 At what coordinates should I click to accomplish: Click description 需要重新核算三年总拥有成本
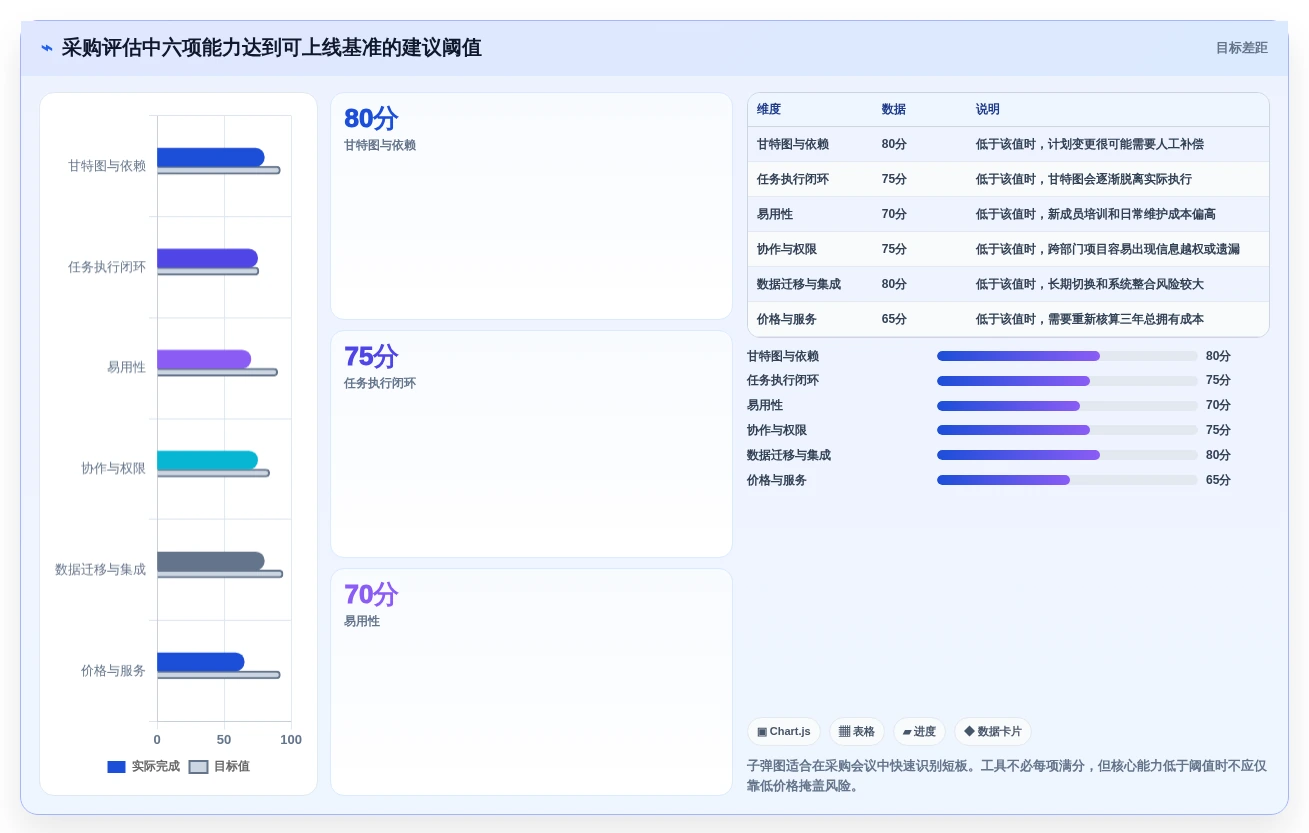click(x=1126, y=319)
